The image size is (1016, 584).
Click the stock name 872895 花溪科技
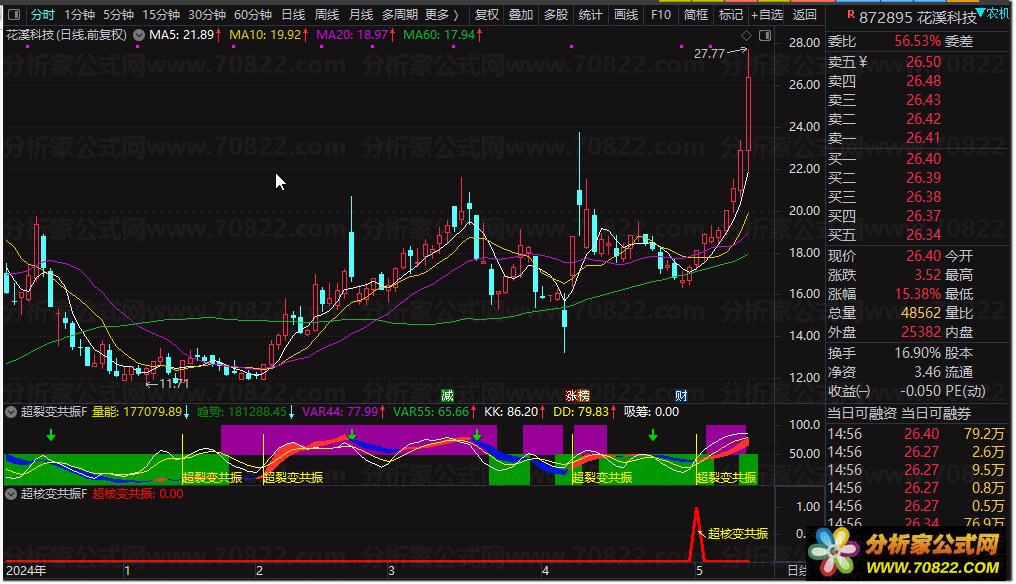[x=918, y=18]
